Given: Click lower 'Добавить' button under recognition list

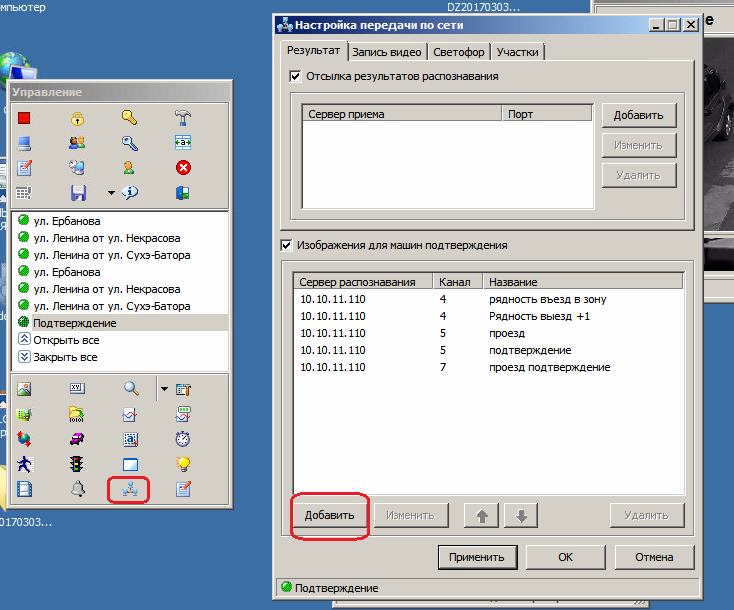Looking at the screenshot, I should pos(330,516).
